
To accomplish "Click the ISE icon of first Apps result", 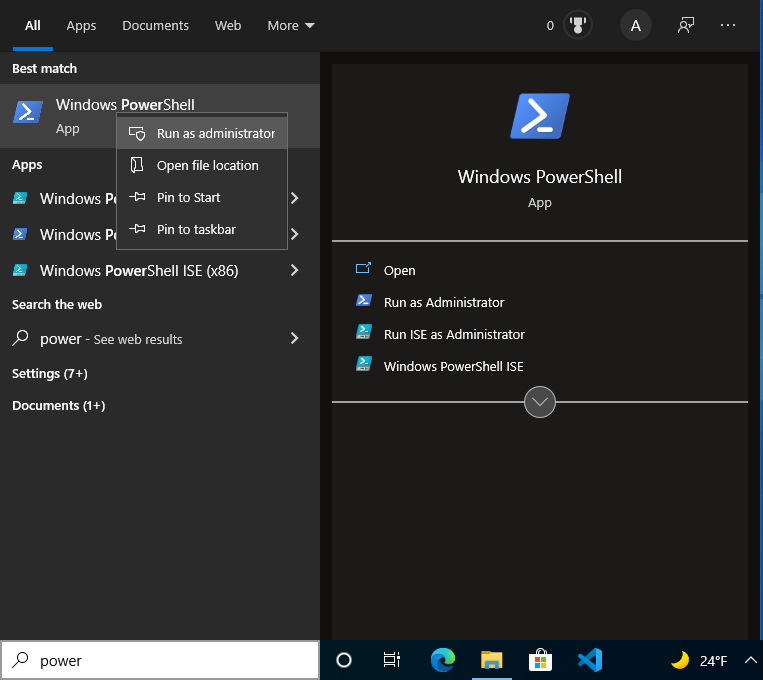I will point(20,198).
